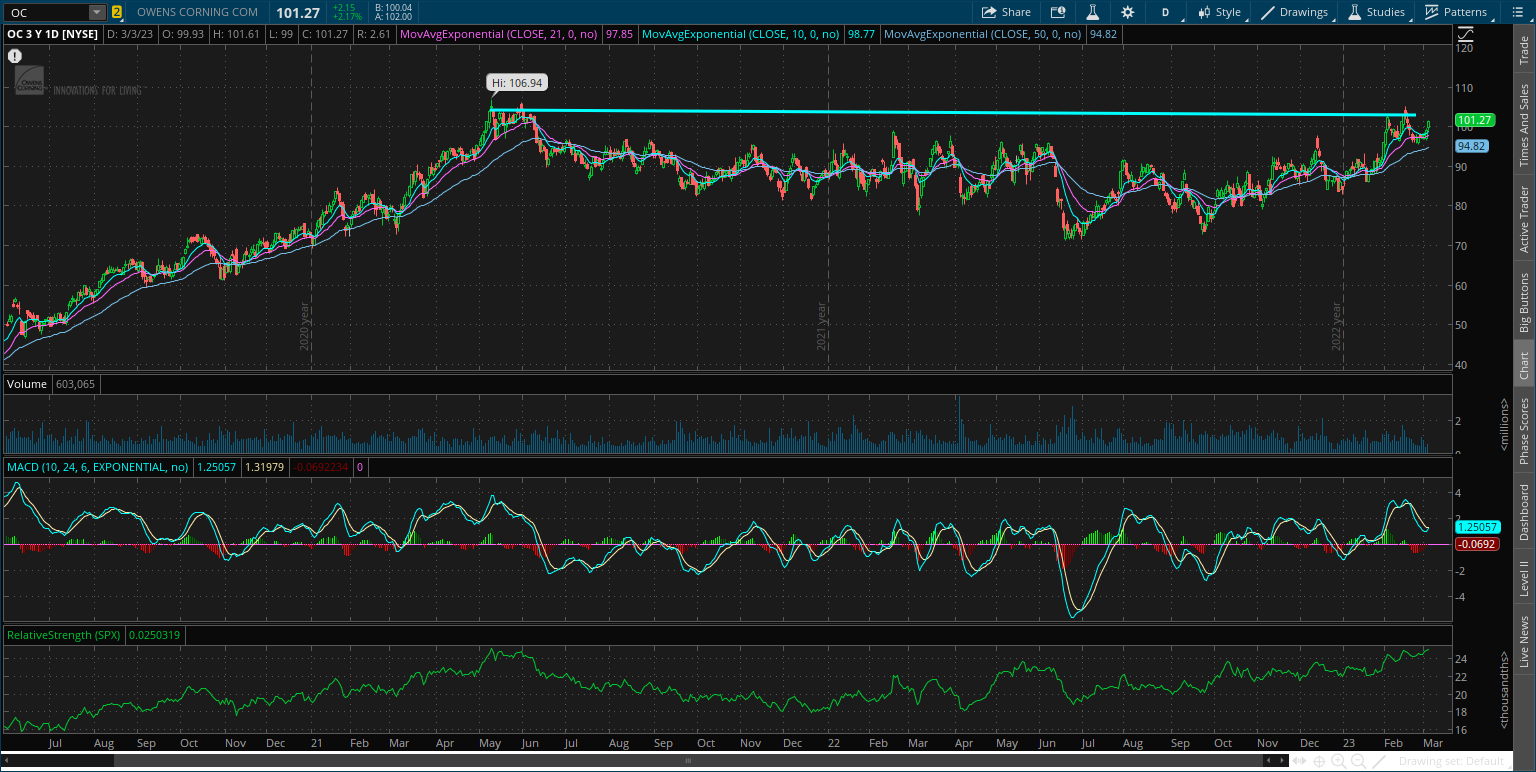This screenshot has width=1536, height=772.
Task: Click the scroll left arrow on time axis
Action: click(x=1269, y=761)
